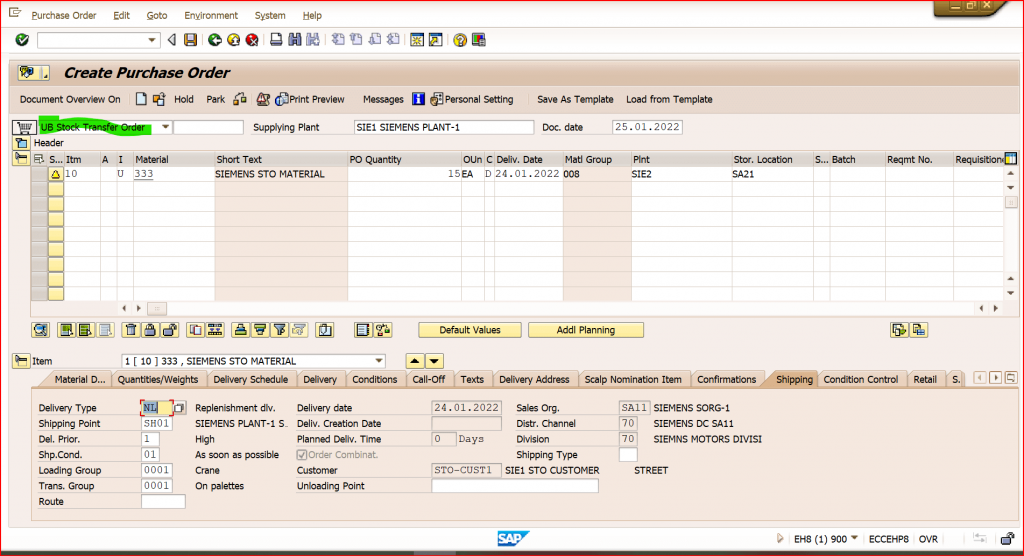Click the Generate Shortcut icon
1024x556 pixels.
[436, 40]
